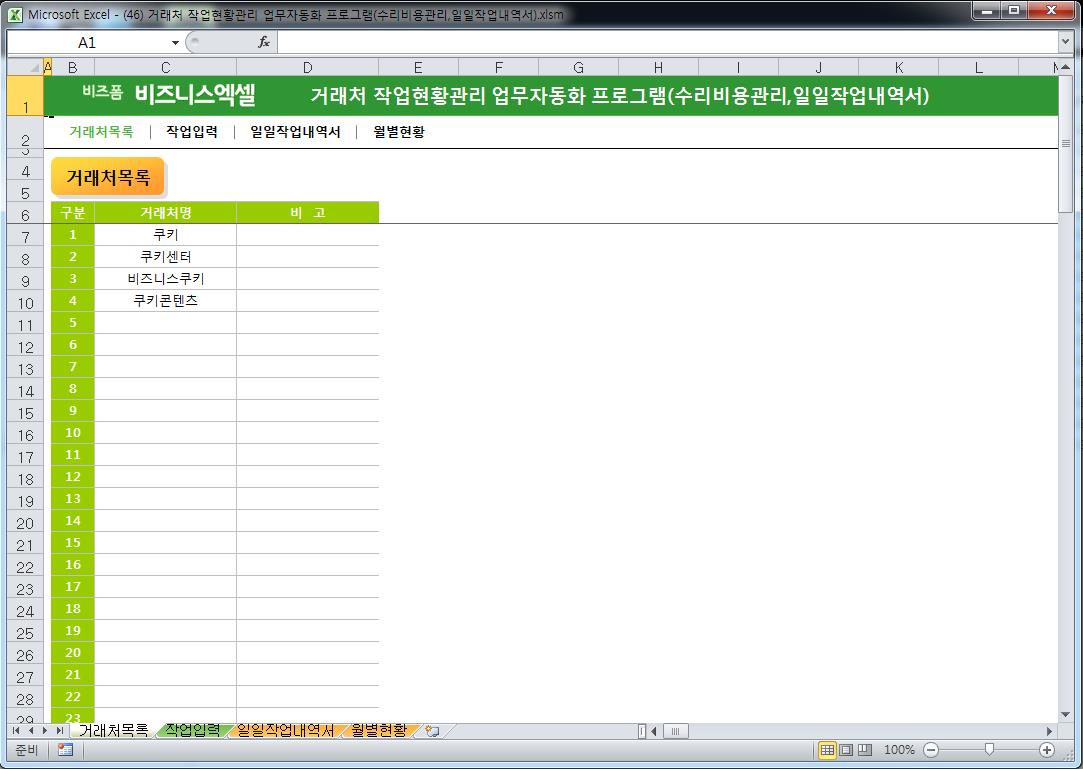
Task: Go to the previous sheet tab arrow
Action: click(x=30, y=730)
